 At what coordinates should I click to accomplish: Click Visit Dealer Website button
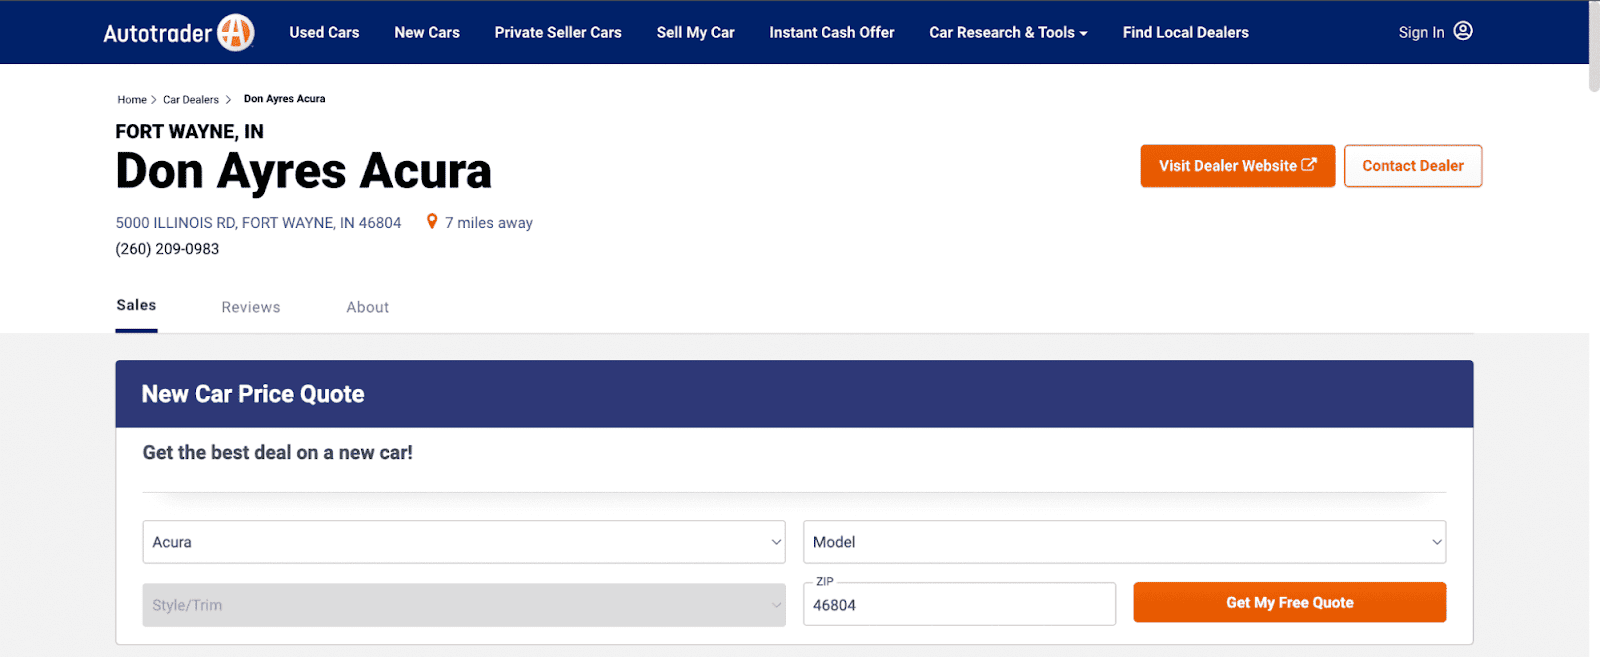(x=1238, y=166)
